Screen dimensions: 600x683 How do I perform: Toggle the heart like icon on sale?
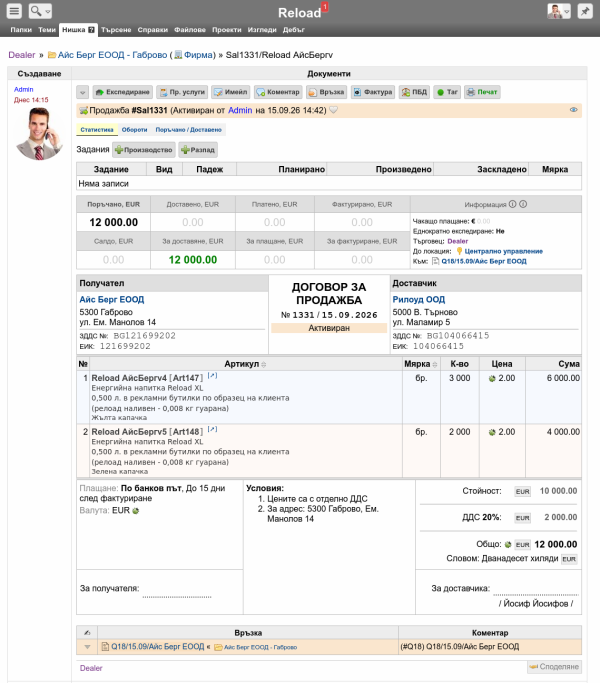tap(333, 110)
